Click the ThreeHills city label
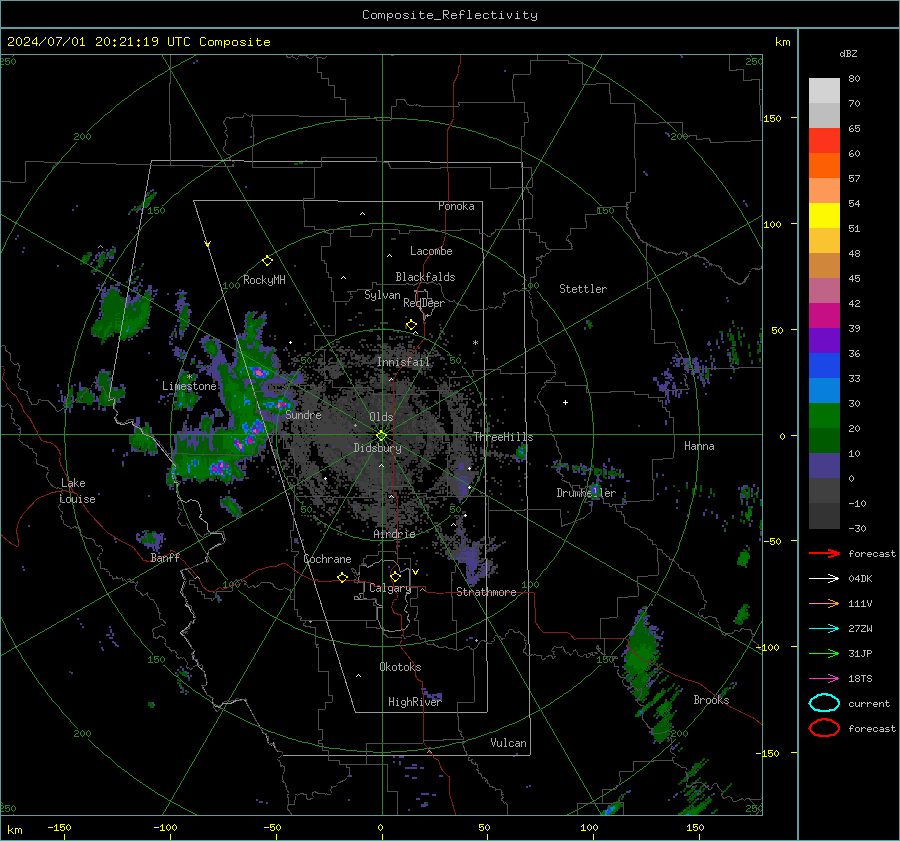The image size is (900, 841). point(503,437)
